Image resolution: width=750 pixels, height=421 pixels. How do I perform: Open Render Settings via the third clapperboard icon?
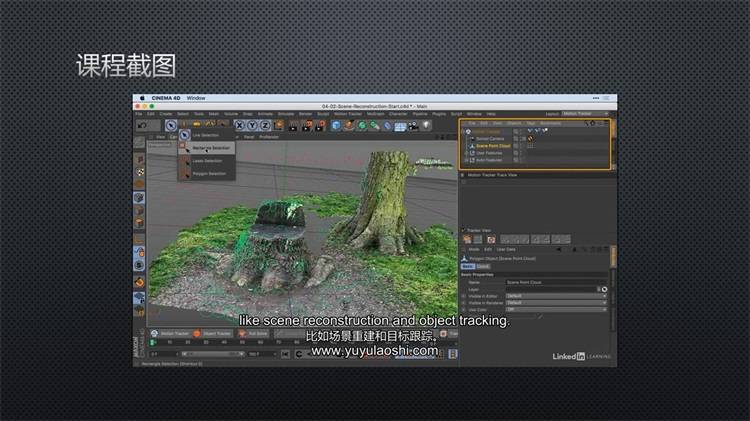(x=320, y=126)
